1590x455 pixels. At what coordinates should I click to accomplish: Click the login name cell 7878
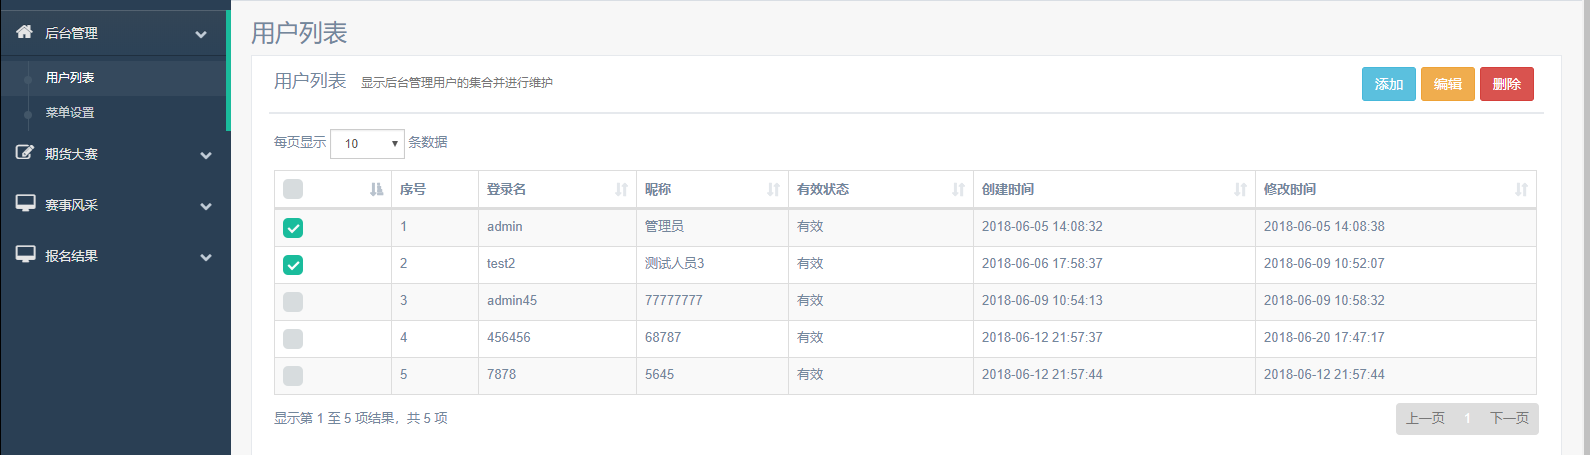pyautogui.click(x=502, y=374)
